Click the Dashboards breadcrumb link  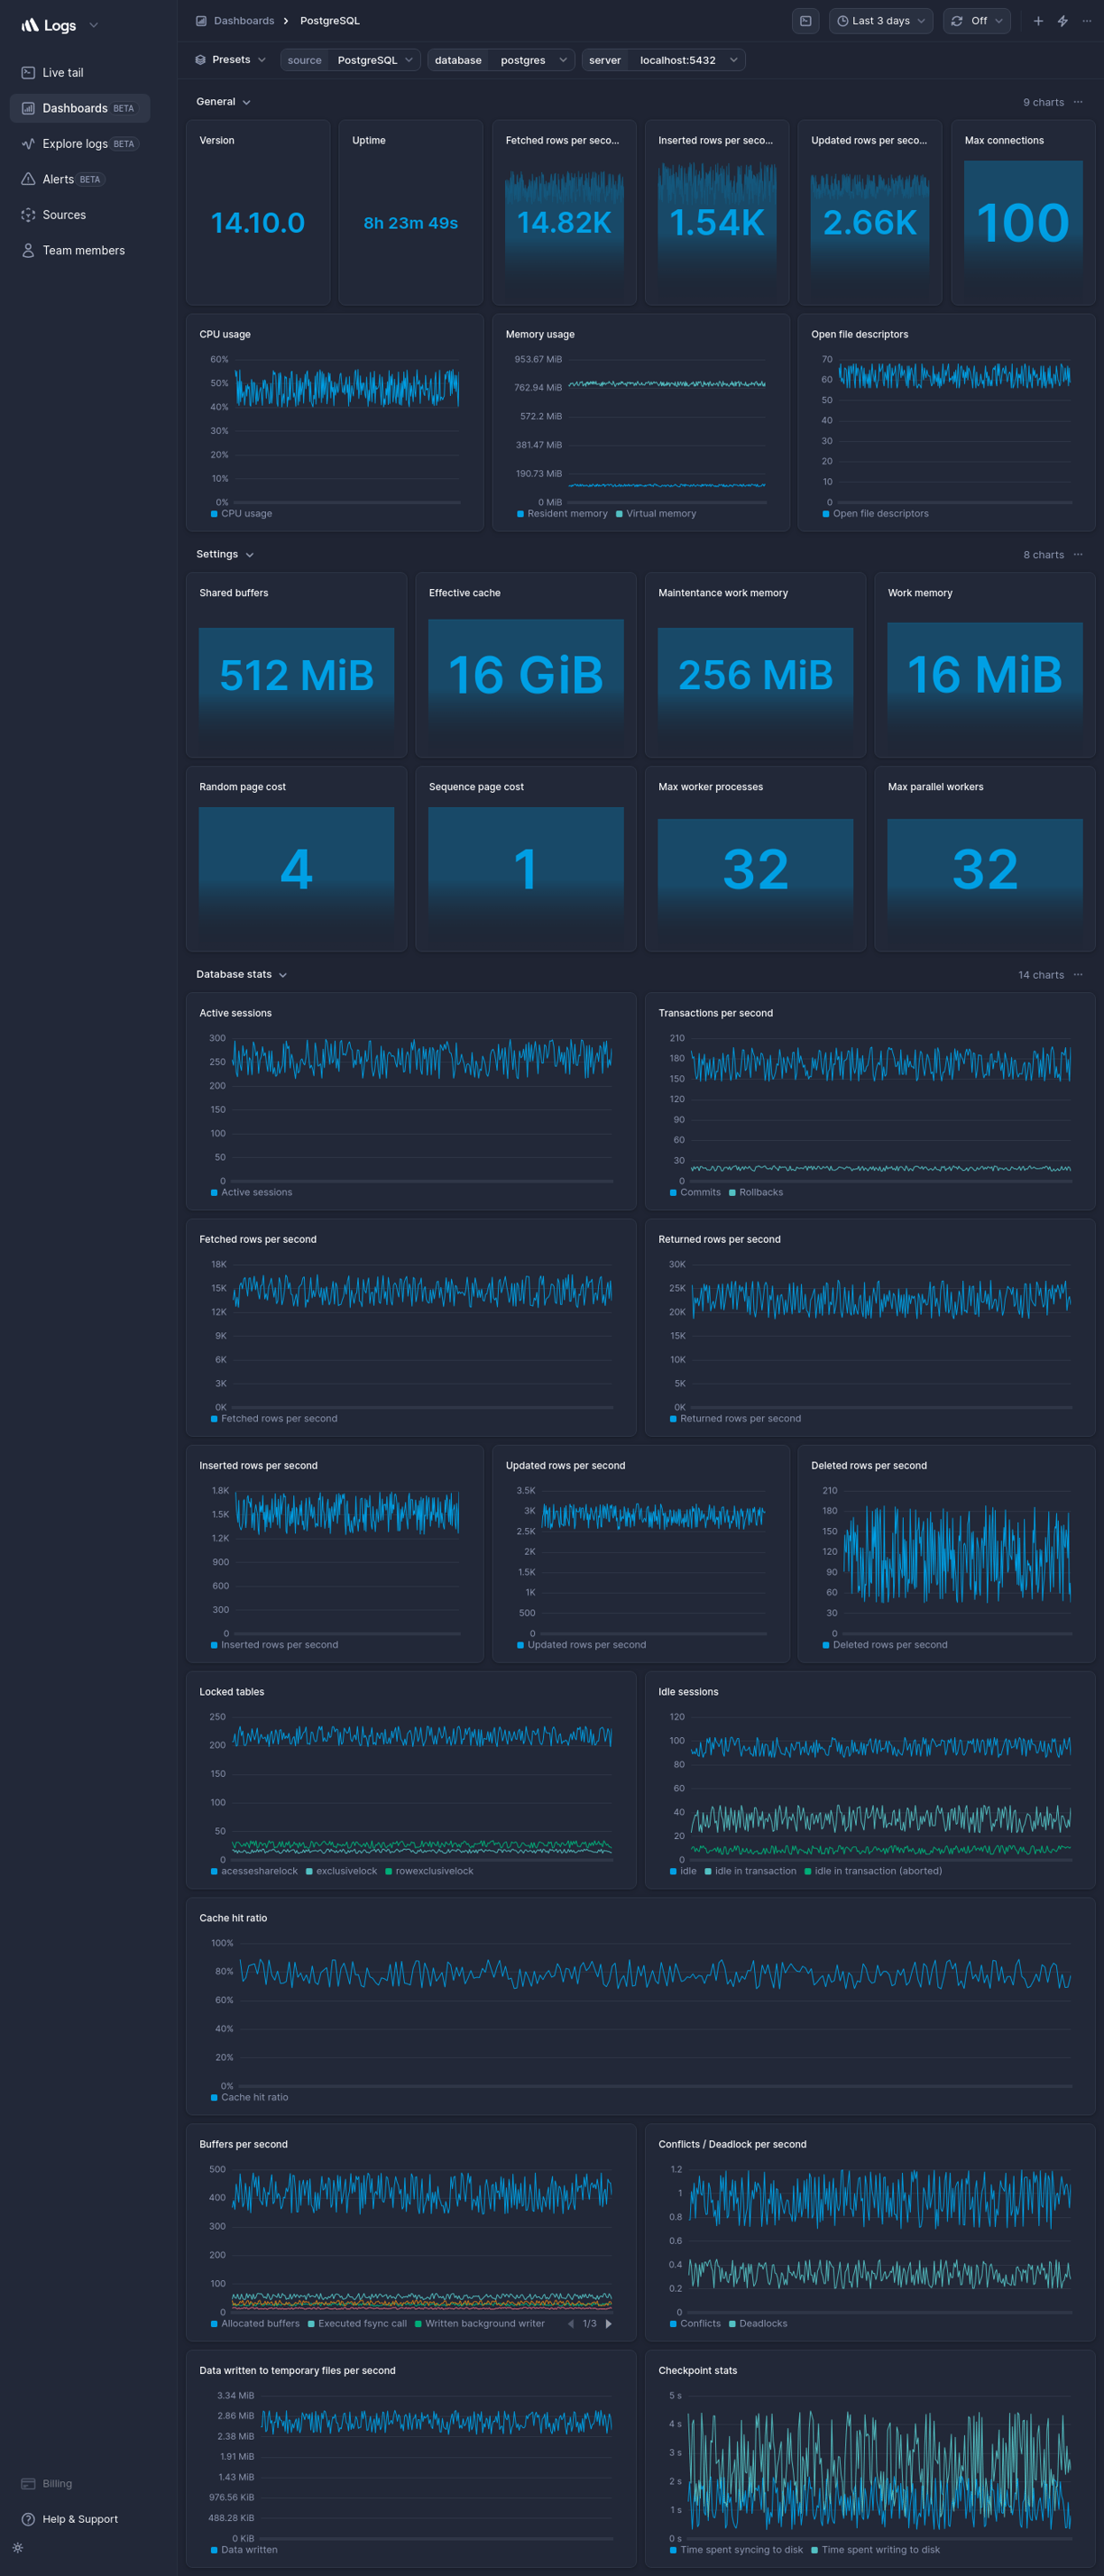(x=244, y=21)
